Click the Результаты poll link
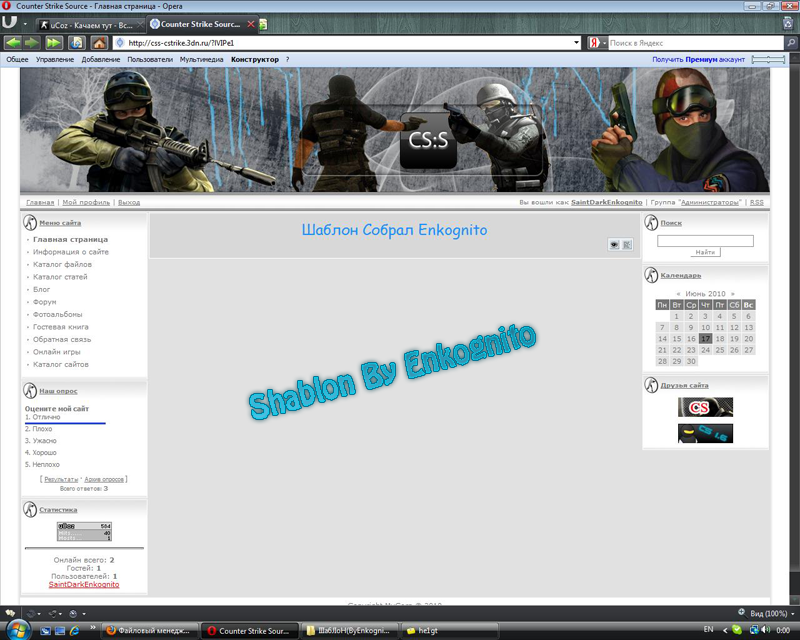The height and width of the screenshot is (640, 800). click(61, 480)
